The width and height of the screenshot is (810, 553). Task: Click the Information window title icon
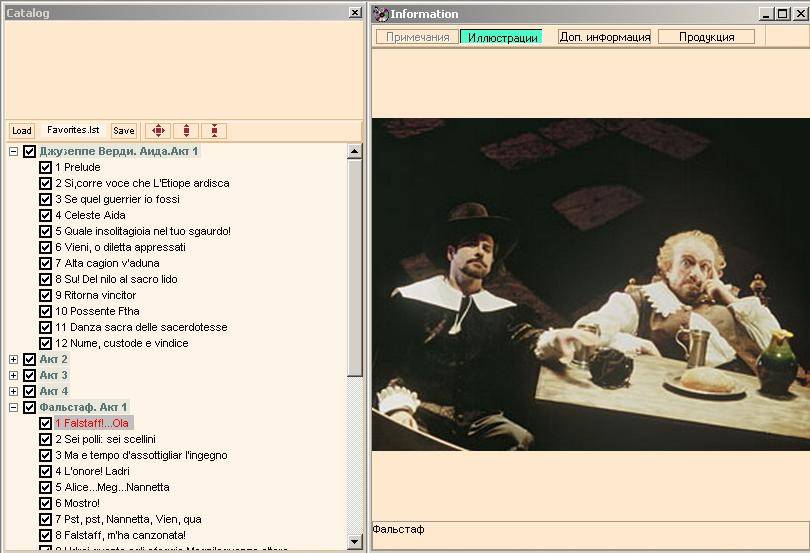381,14
